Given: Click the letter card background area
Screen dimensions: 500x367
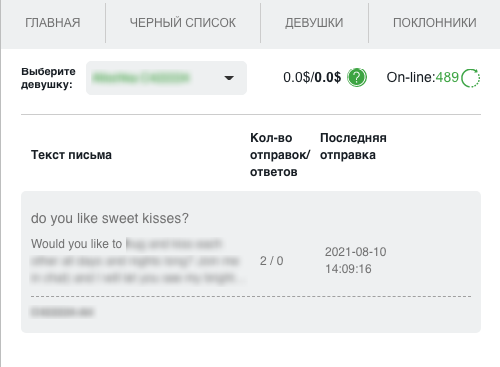Looking at the screenshot, I should (251, 262).
